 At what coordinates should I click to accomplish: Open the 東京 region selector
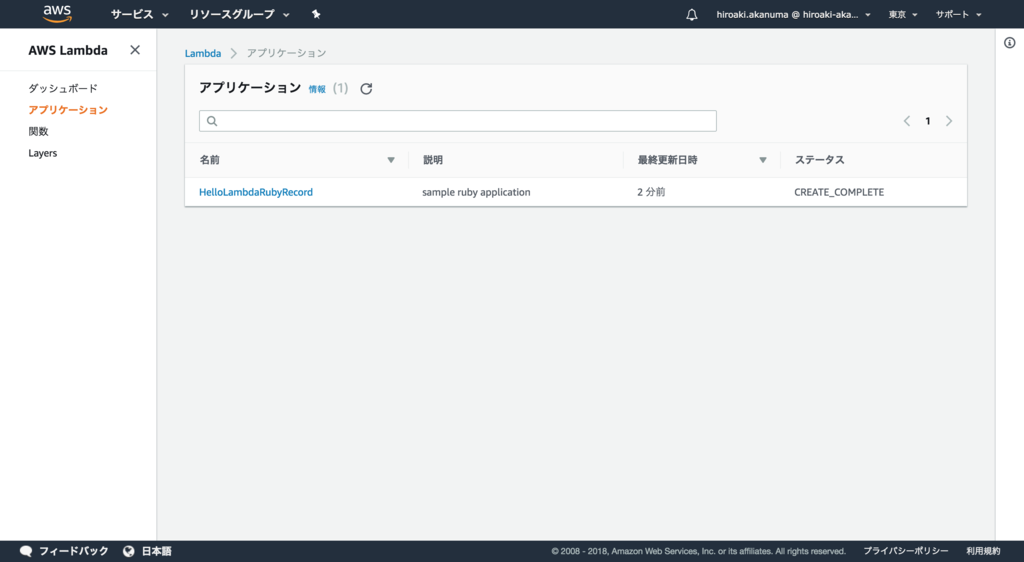tap(903, 14)
